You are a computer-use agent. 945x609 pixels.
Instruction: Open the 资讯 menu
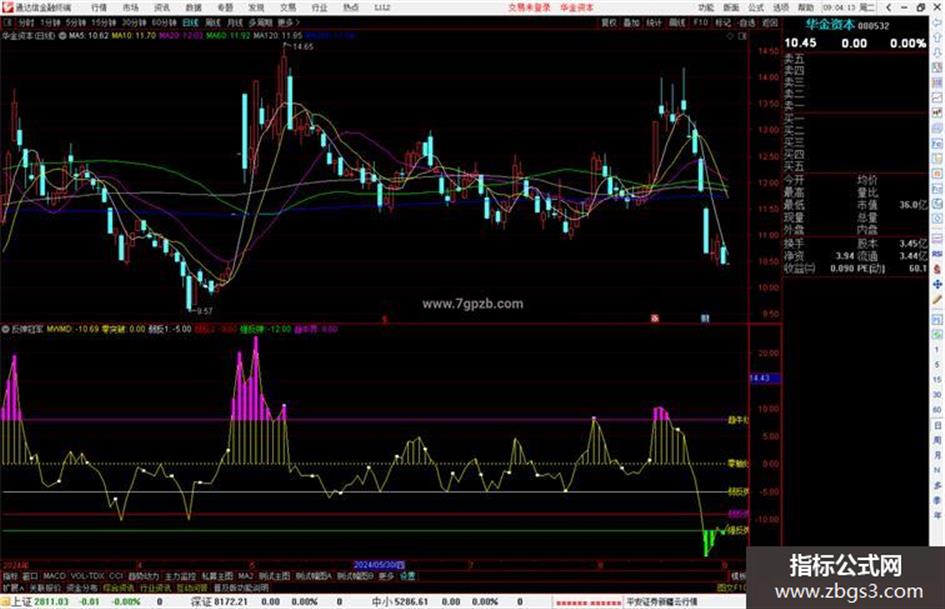(x=162, y=8)
